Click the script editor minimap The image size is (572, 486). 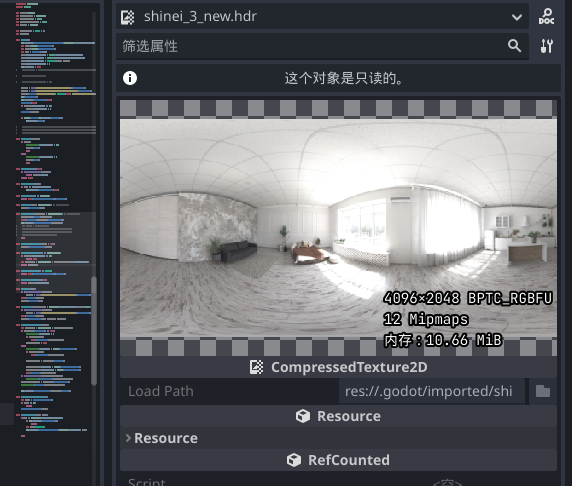[x=55, y=219]
